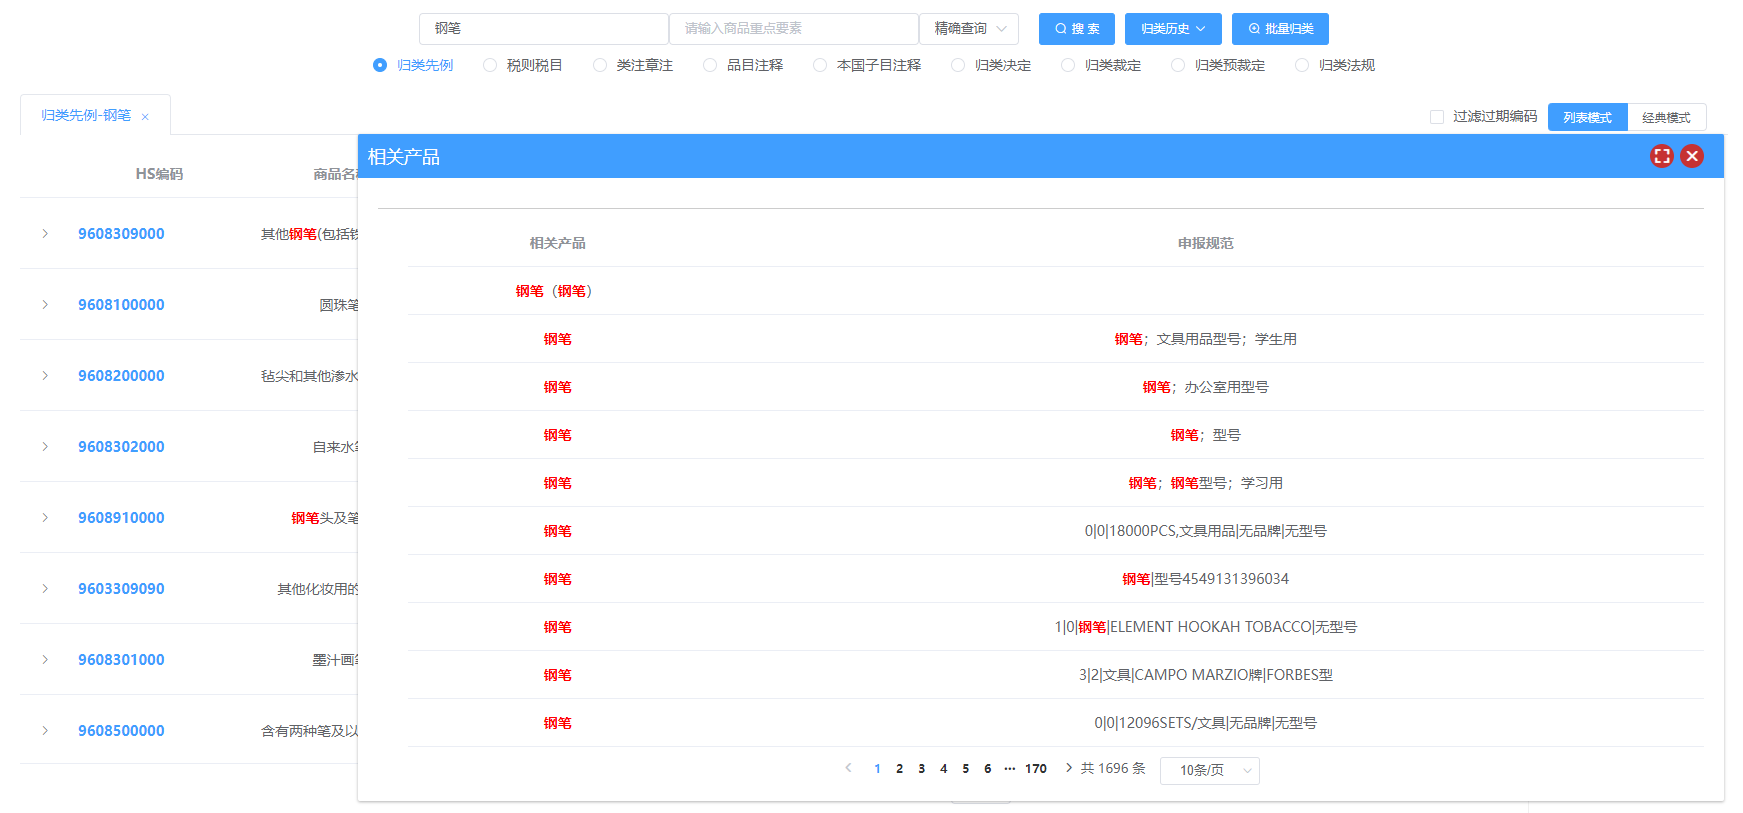The width and height of the screenshot is (1743, 813).
Task: Click CAMPO MARZIO牌 FORBES型 specification cell
Action: (1205, 675)
